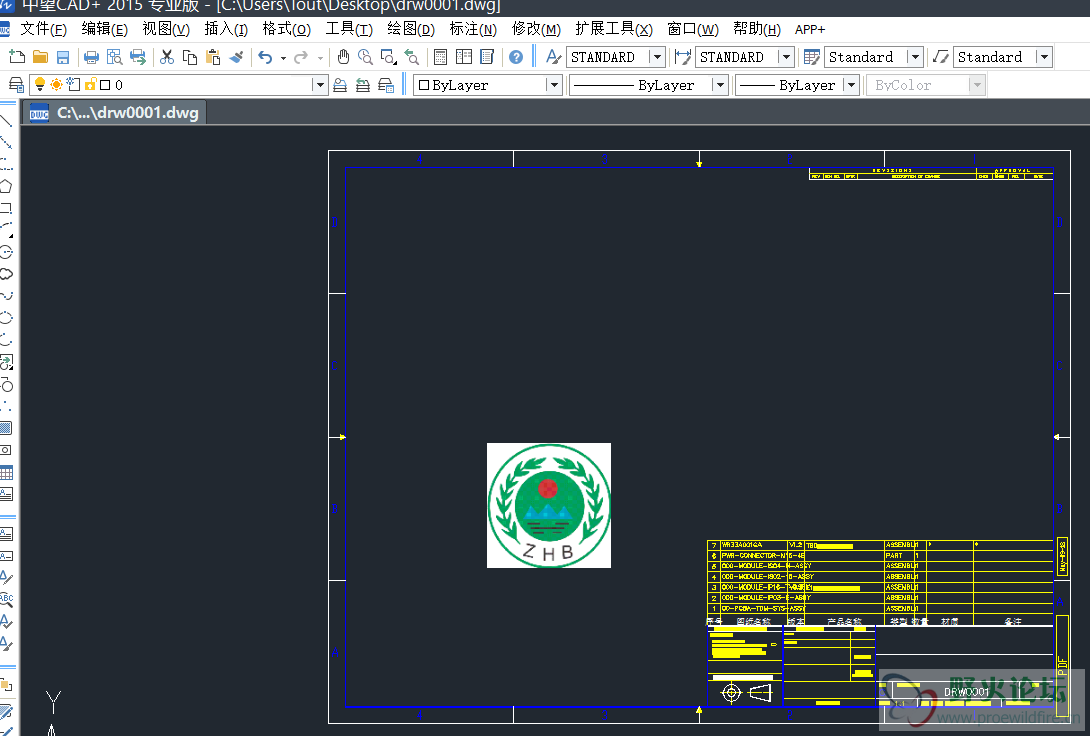Image resolution: width=1090 pixels, height=736 pixels.
Task: Click the Print icon
Action: point(91,57)
